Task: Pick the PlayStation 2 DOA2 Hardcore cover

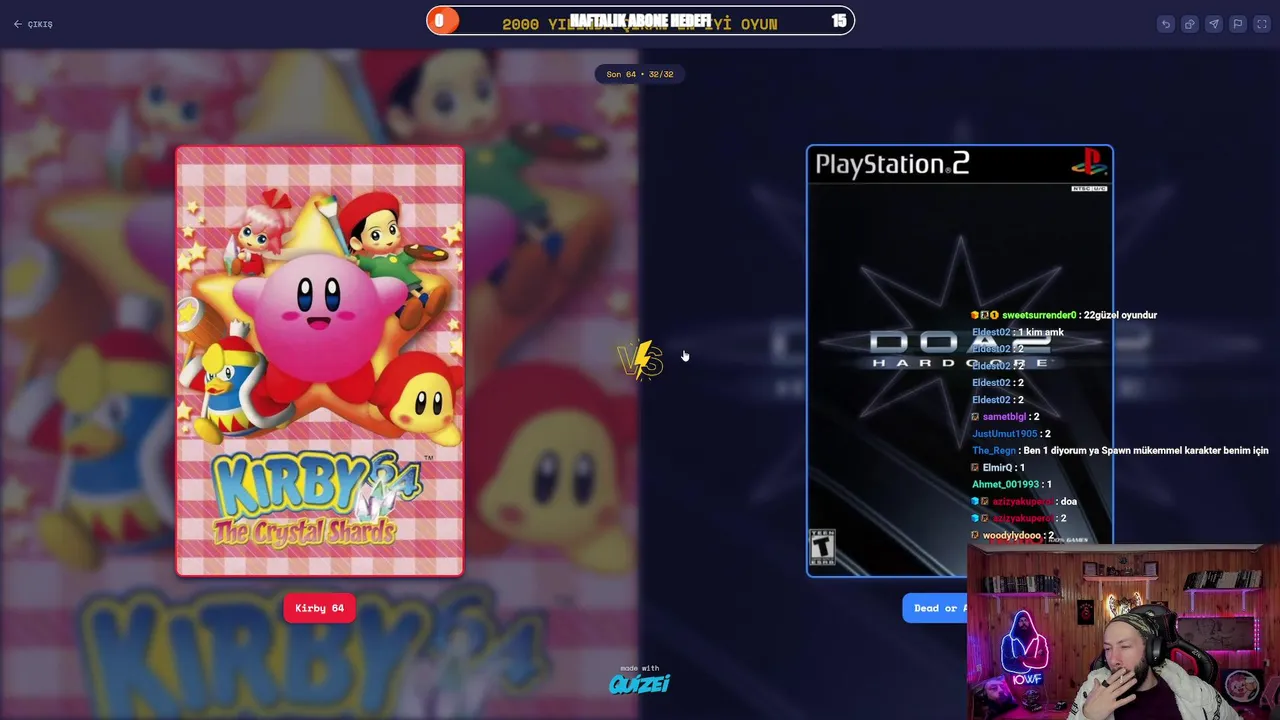Action: tap(959, 361)
